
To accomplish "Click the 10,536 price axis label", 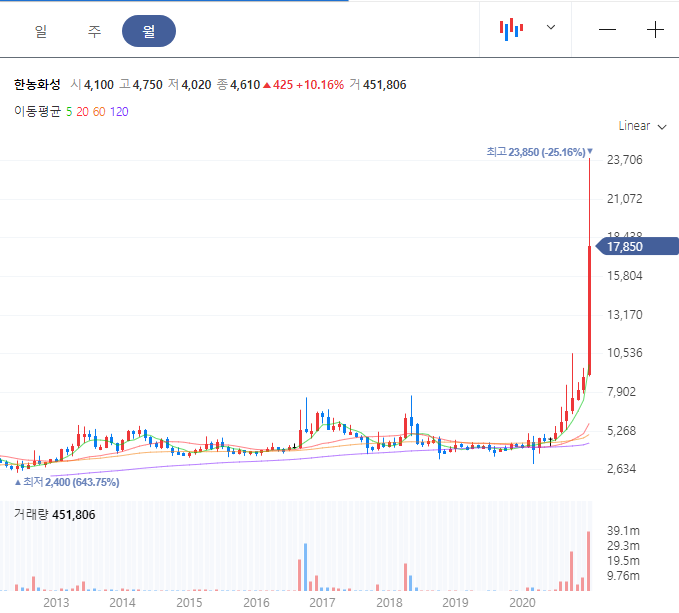I will coord(624,353).
